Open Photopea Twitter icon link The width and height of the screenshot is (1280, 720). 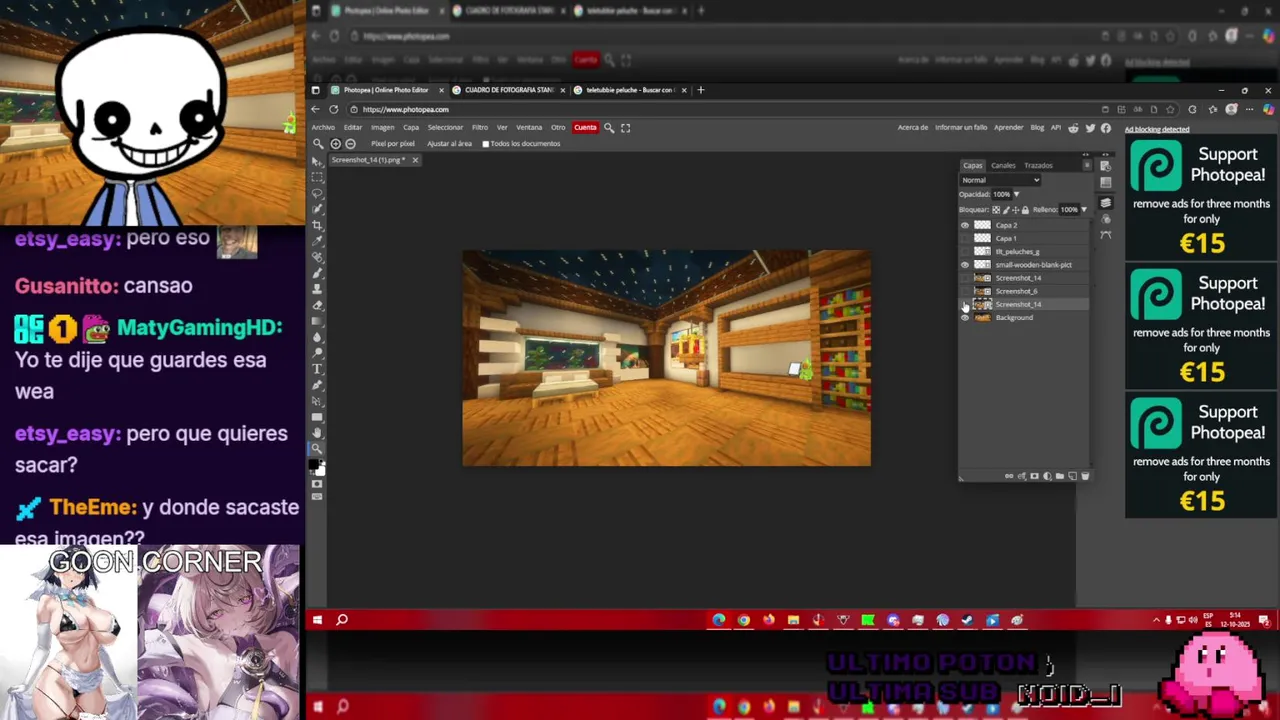(x=1089, y=127)
